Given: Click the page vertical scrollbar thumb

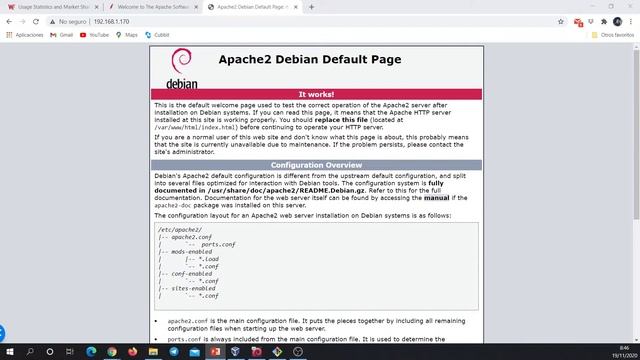Looking at the screenshot, I should (636, 135).
